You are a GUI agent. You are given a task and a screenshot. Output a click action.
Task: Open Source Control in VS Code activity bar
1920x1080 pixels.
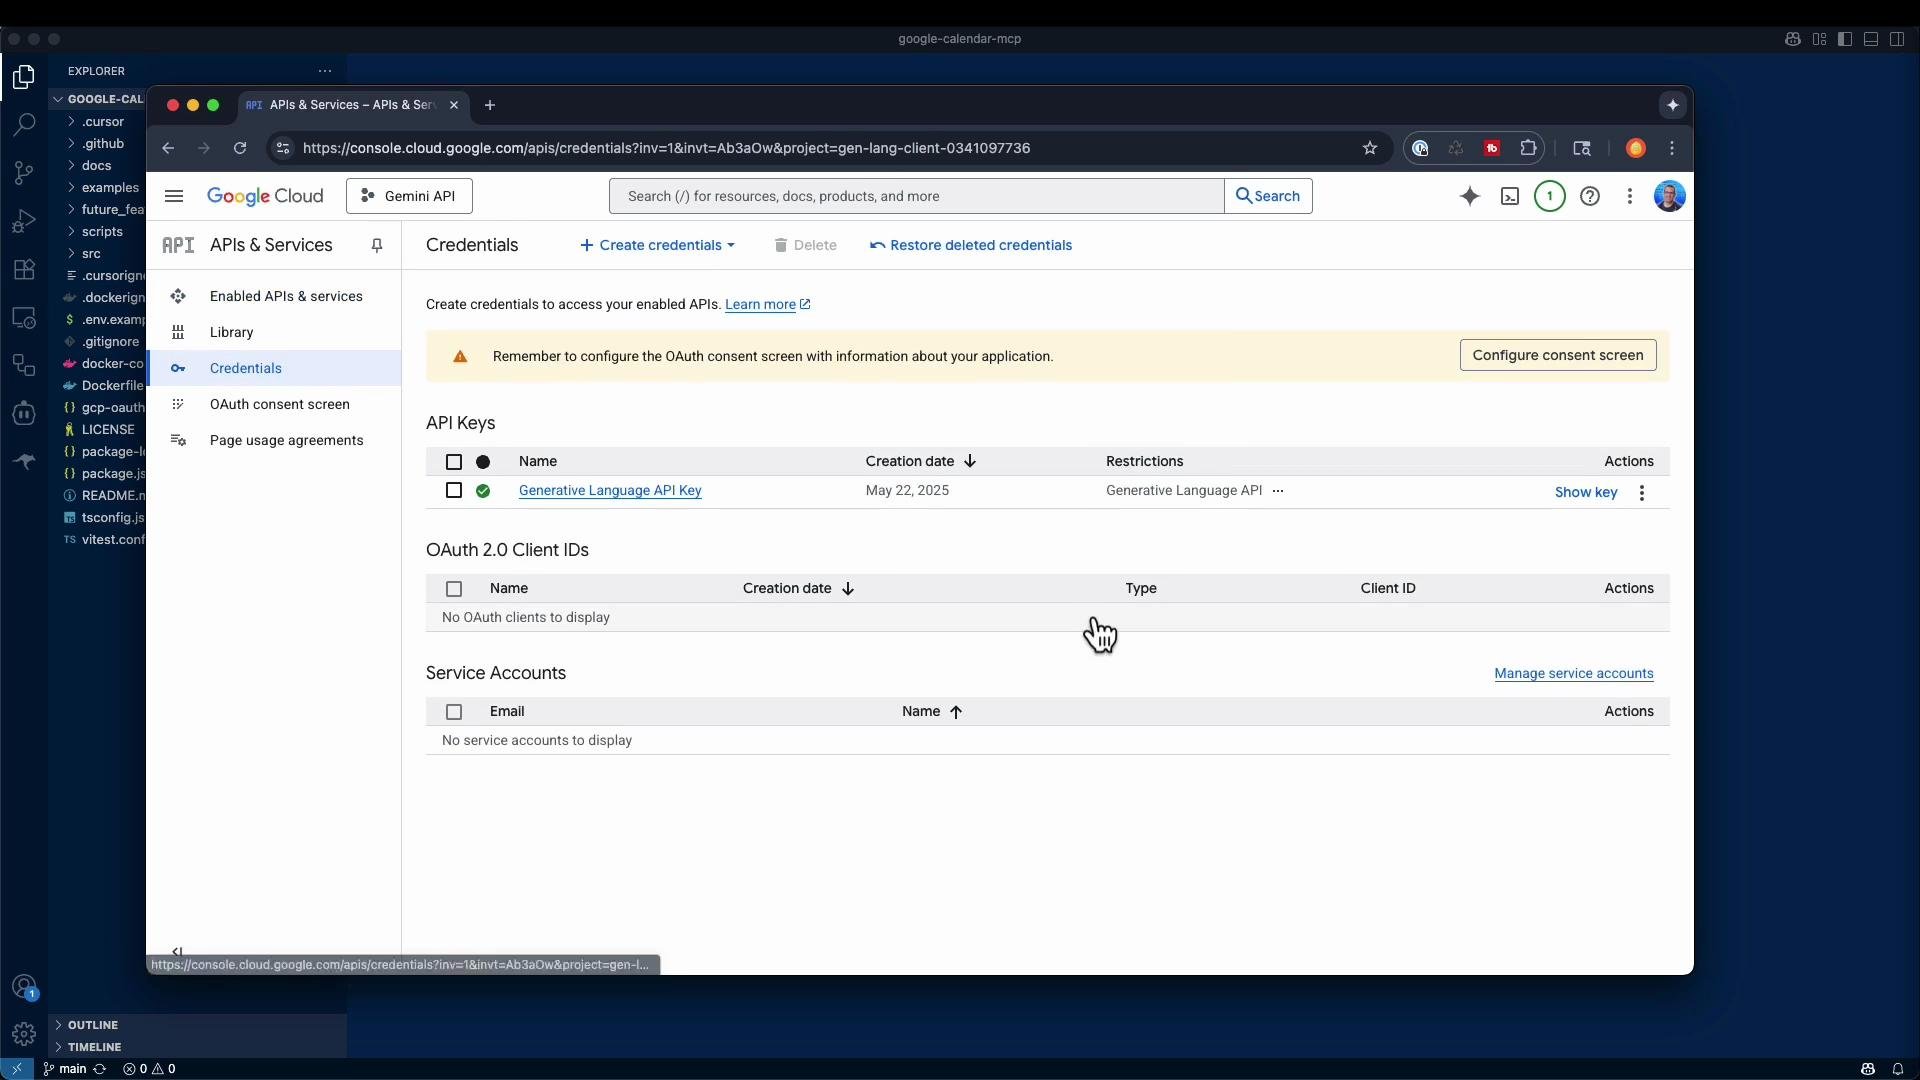(x=24, y=173)
